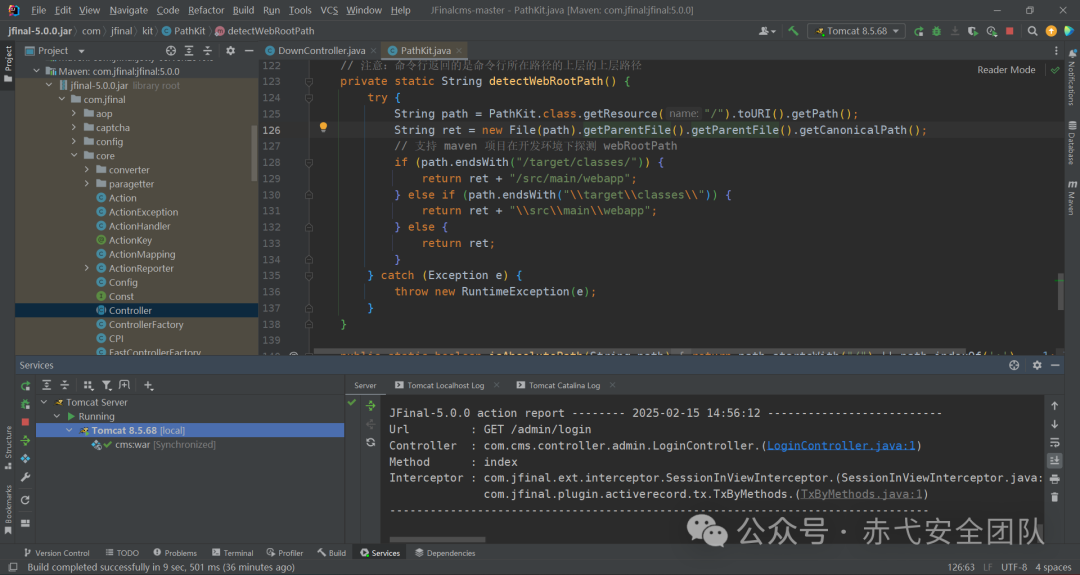Stop Tomcat with the red toolbar square
Image resolution: width=1080 pixels, height=575 pixels.
1010,31
